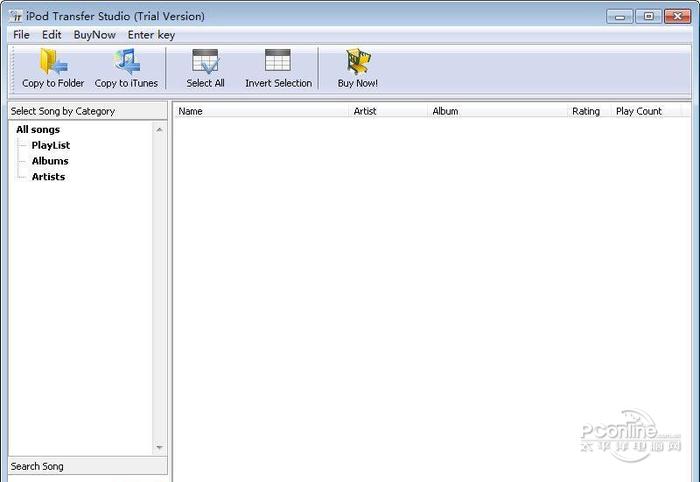Minimize the iPod Transfer Studio window

pos(620,17)
